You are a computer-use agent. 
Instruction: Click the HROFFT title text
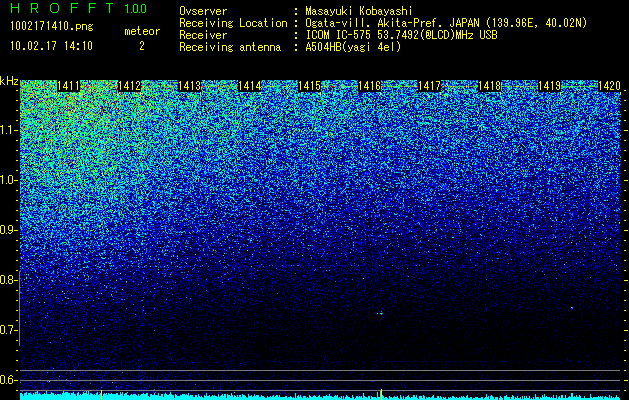(63, 8)
